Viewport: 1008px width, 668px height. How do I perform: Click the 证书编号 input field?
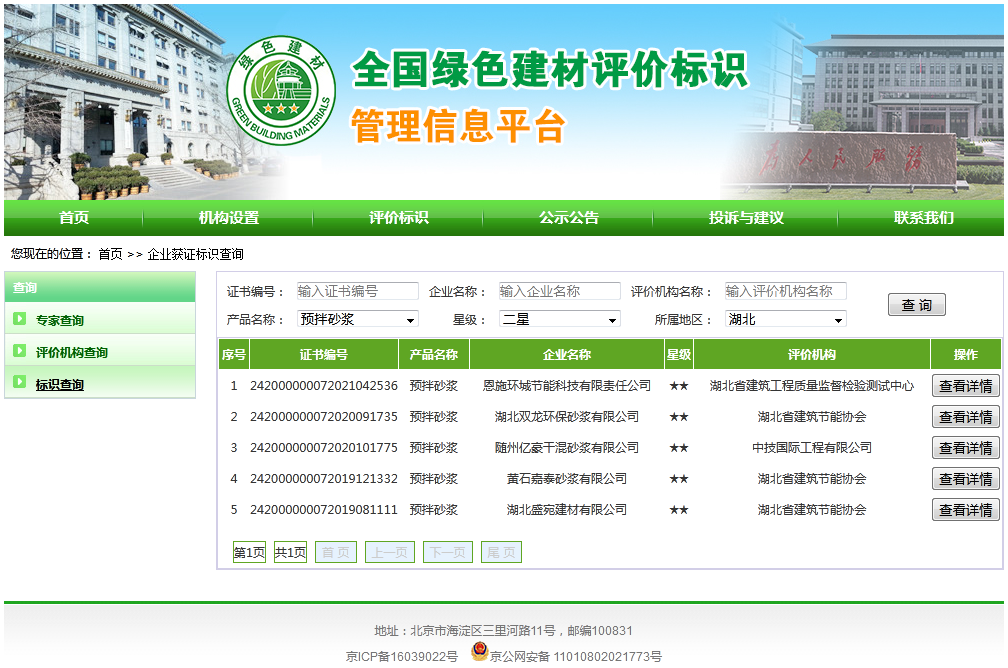[357, 291]
